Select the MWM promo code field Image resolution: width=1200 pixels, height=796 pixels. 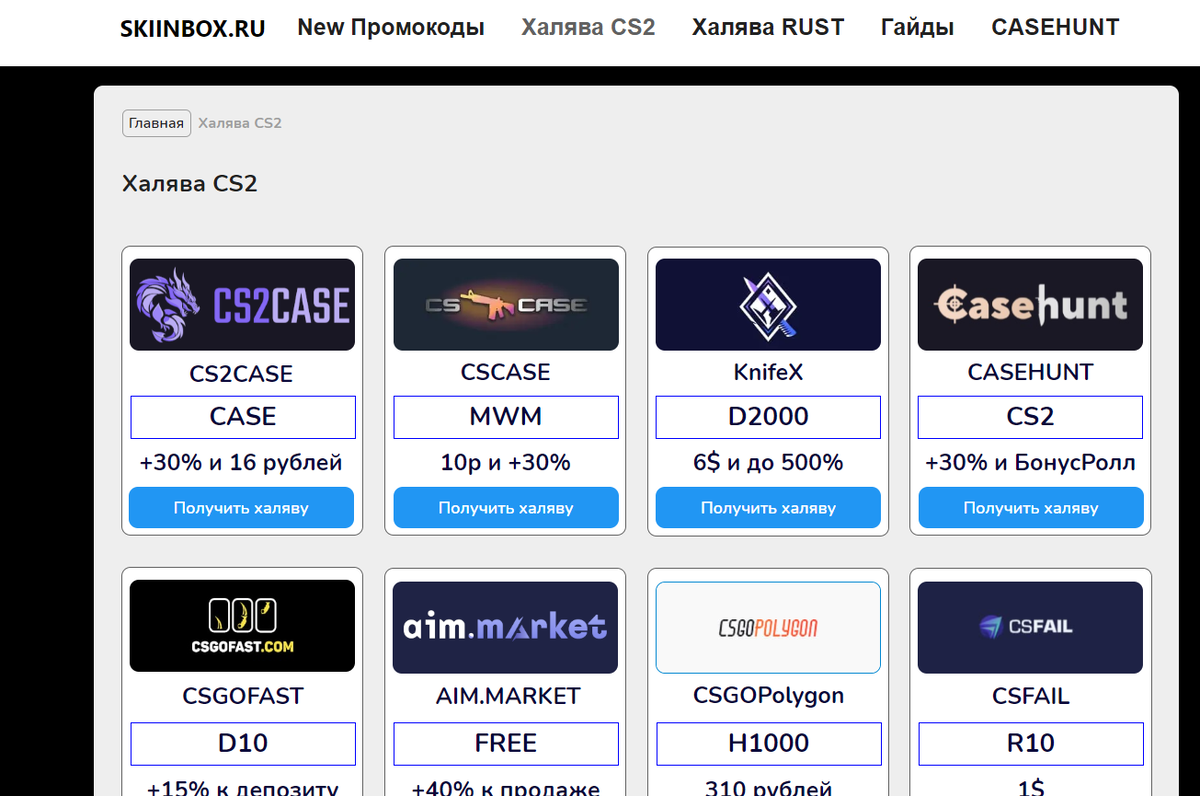click(506, 417)
